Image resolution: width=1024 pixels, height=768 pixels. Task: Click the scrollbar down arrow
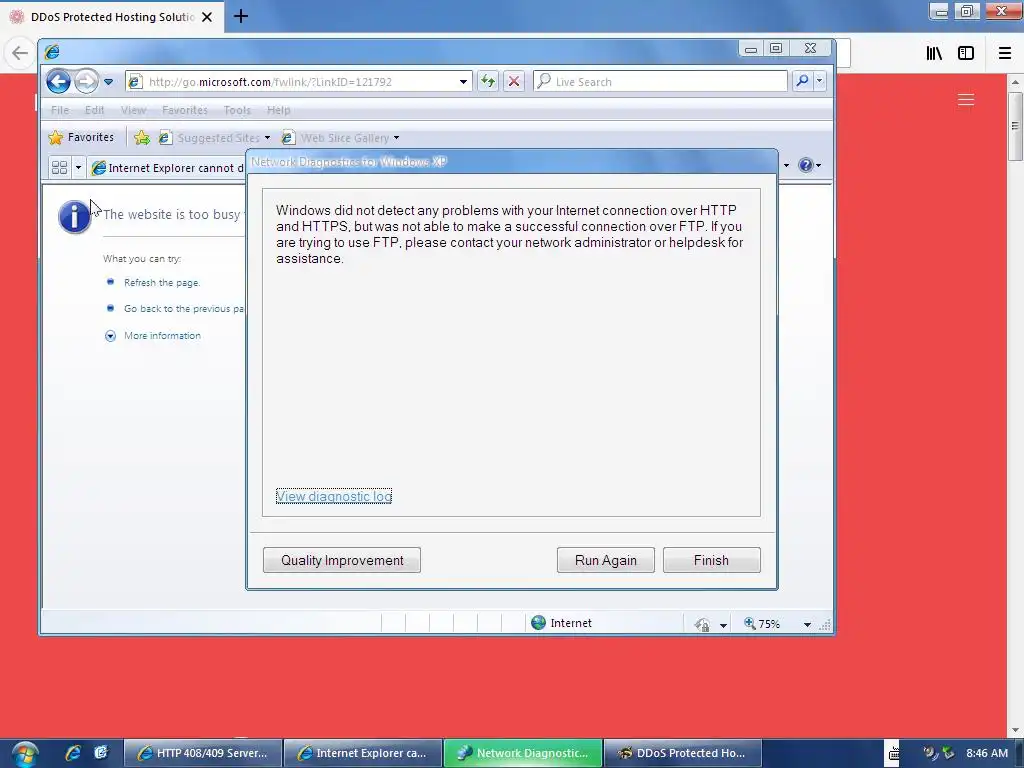1015,730
